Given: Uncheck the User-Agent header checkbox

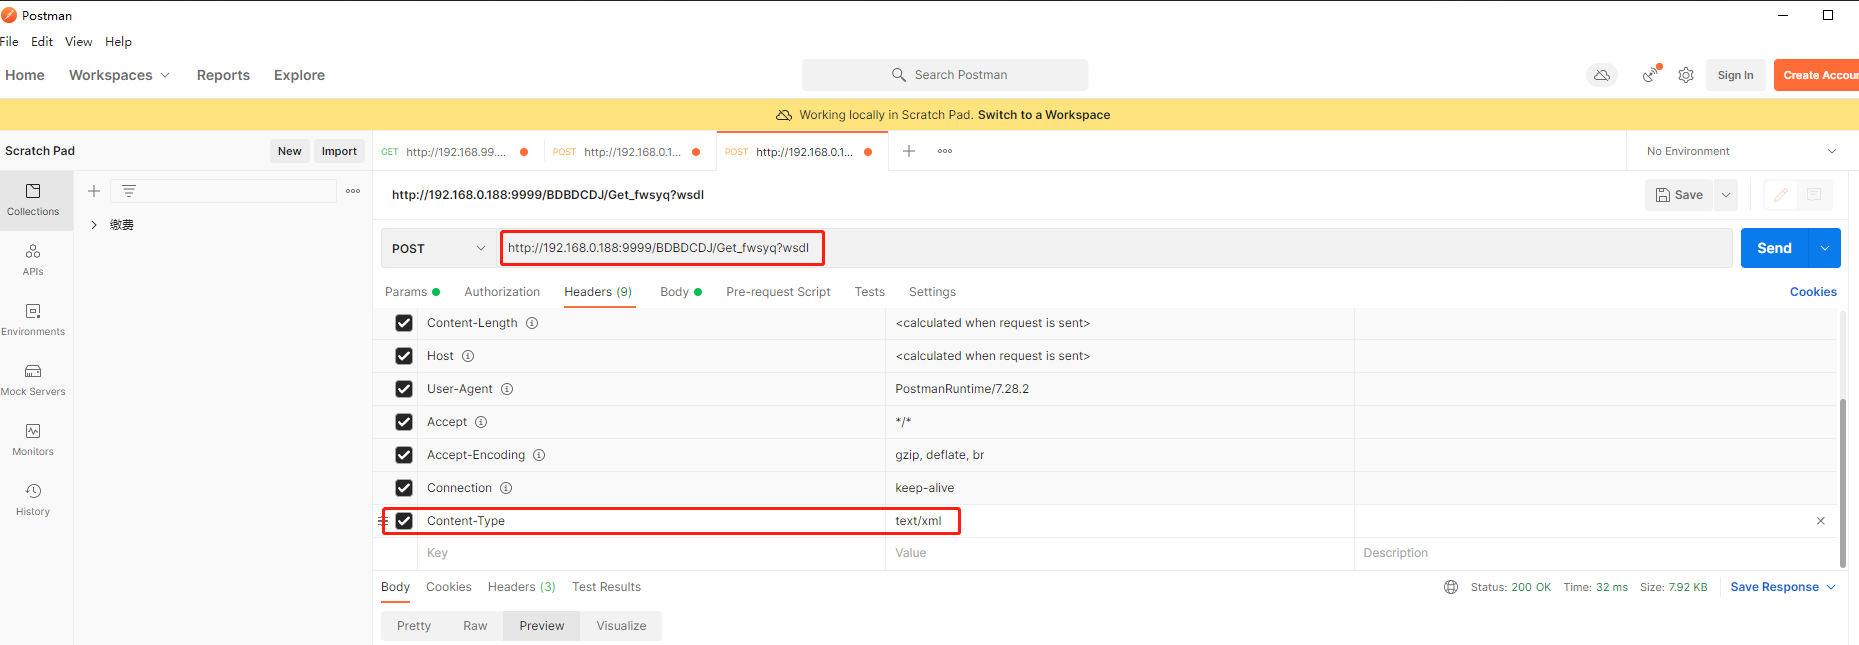Looking at the screenshot, I should click(404, 389).
